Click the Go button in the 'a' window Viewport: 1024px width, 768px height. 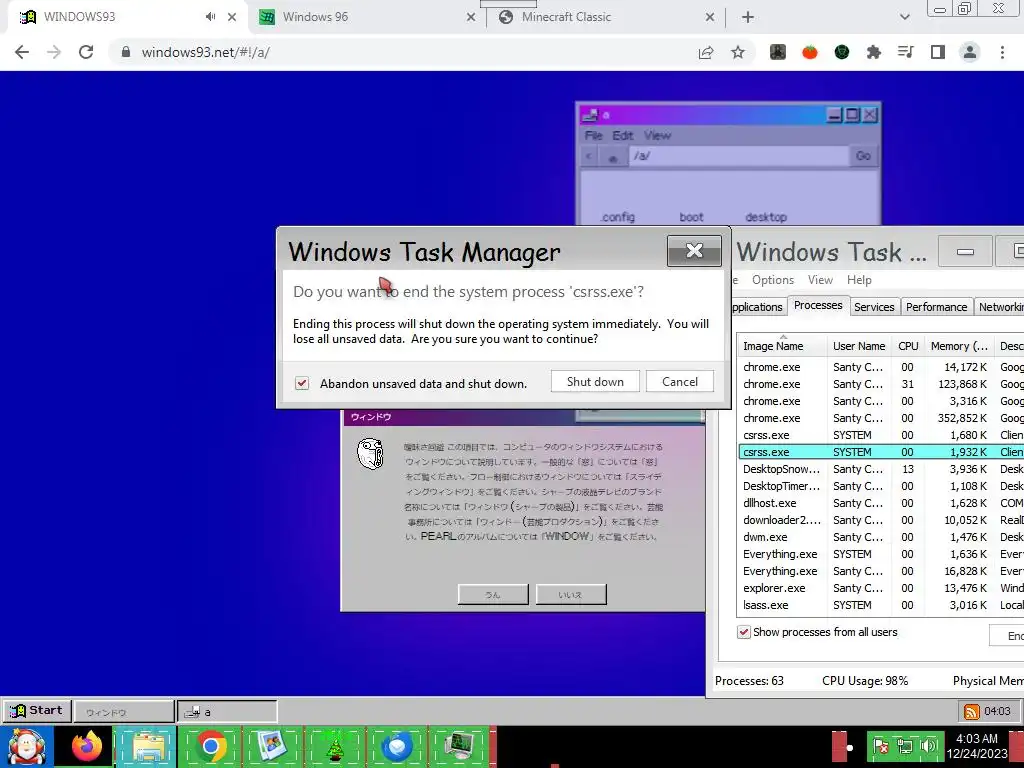tap(863, 155)
